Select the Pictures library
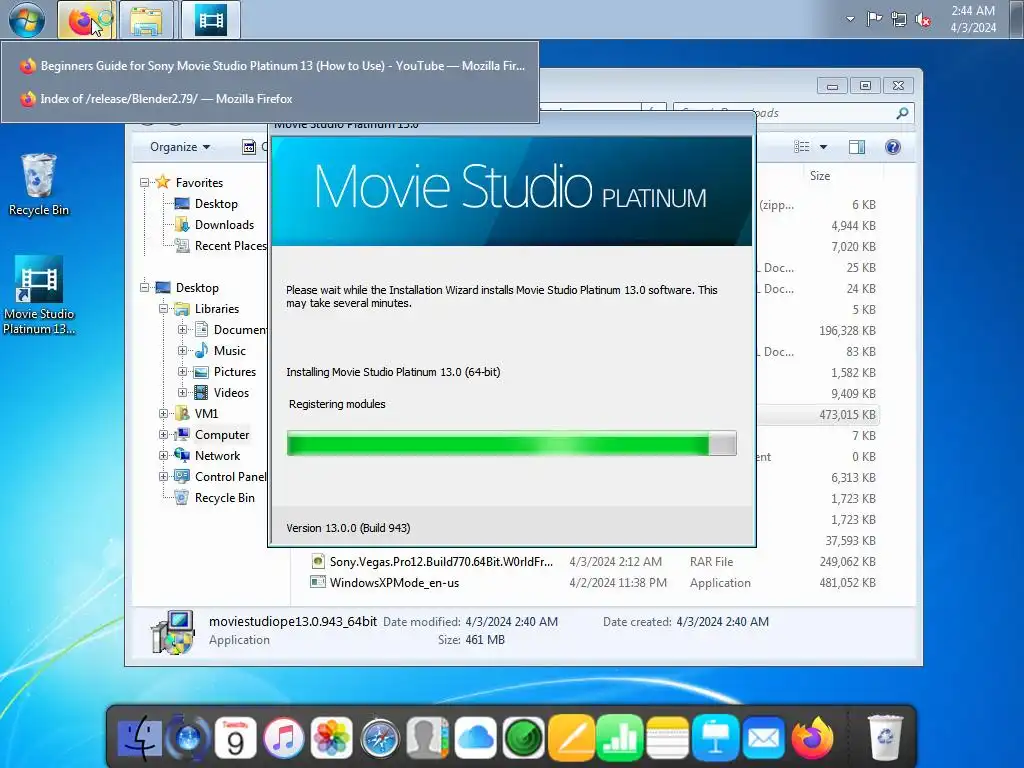Viewport: 1024px width, 768px height. click(x=234, y=372)
